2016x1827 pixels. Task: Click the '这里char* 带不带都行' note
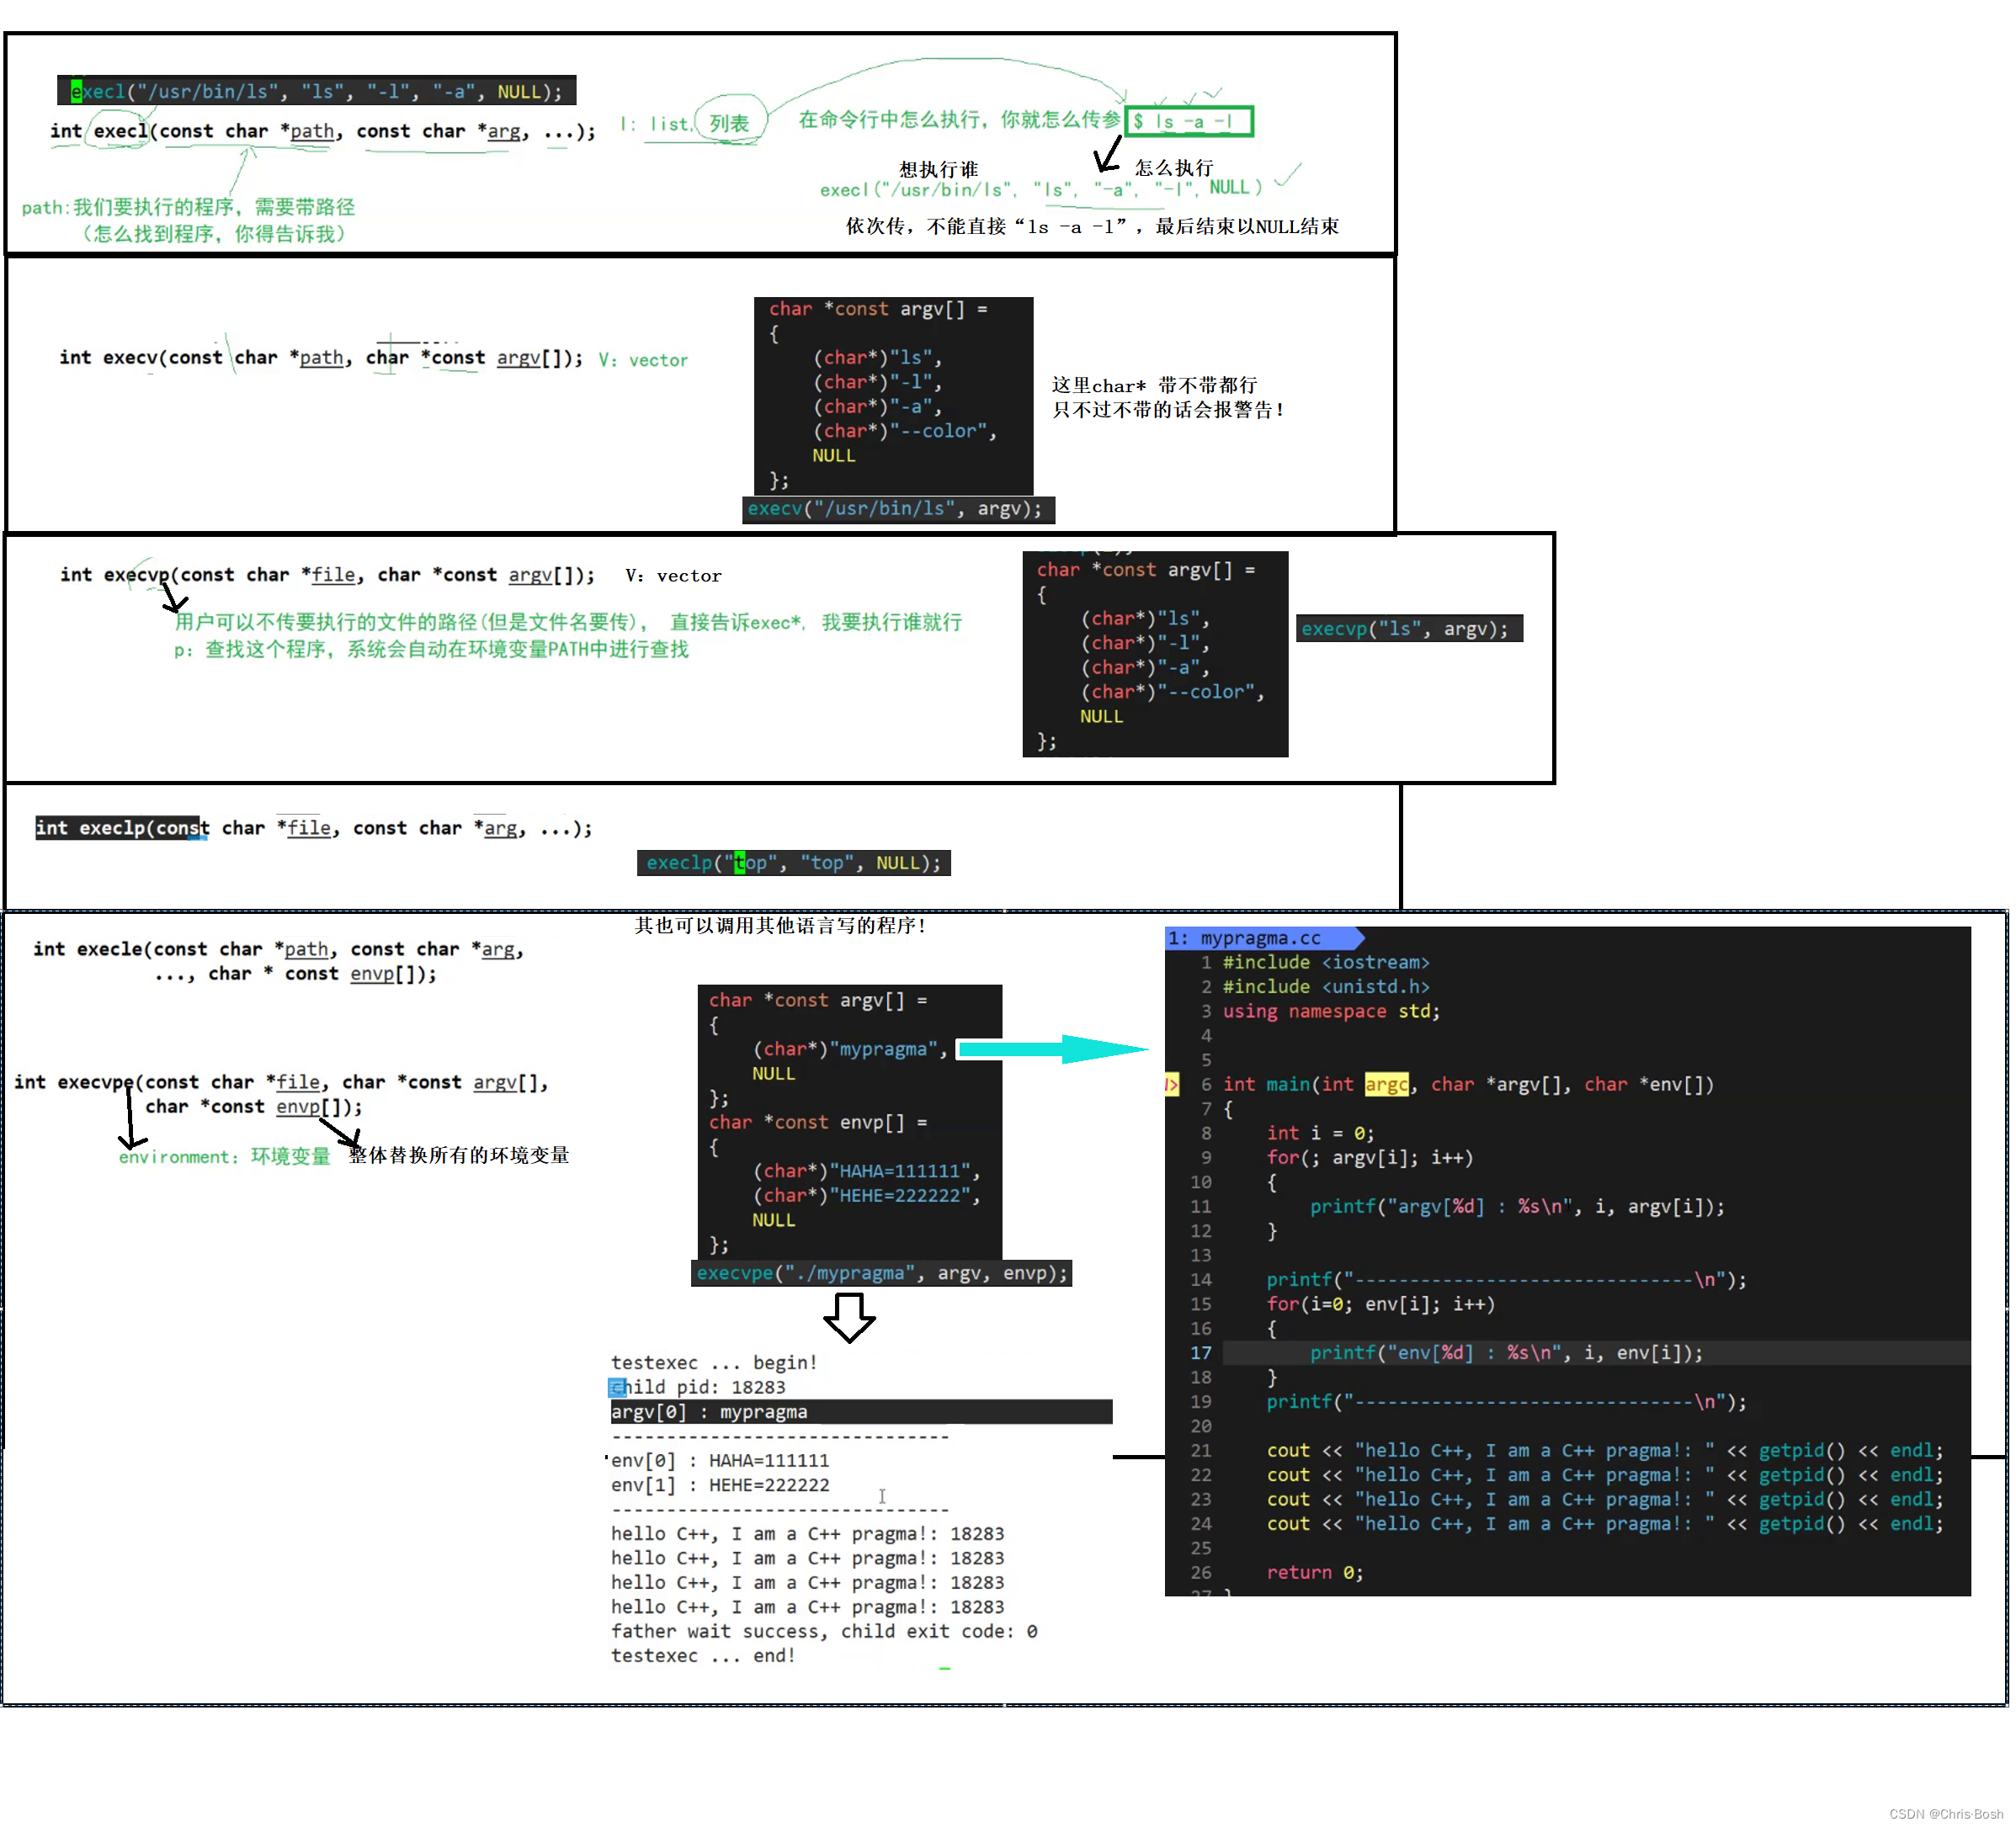1155,386
